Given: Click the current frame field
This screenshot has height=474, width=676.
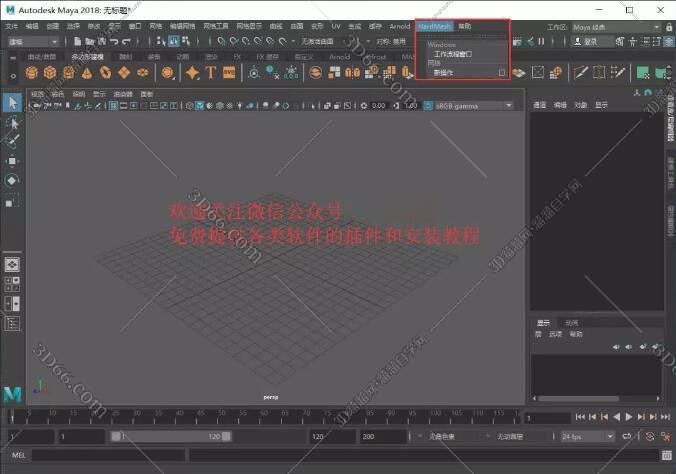Looking at the screenshot, I should (x=548, y=417).
